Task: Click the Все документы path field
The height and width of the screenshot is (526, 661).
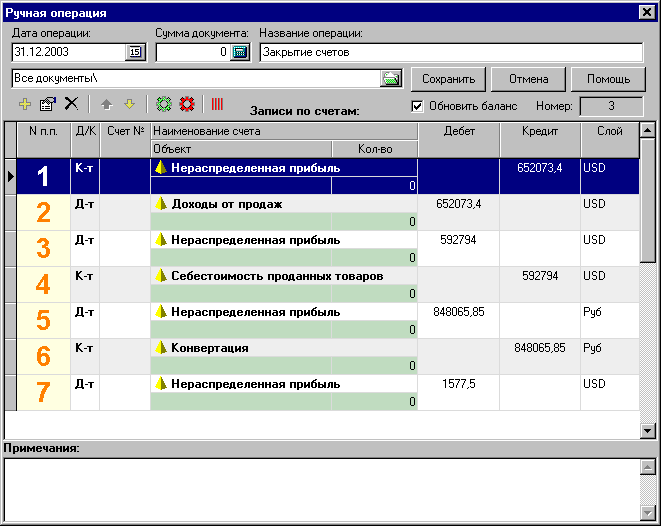Action: click(196, 78)
